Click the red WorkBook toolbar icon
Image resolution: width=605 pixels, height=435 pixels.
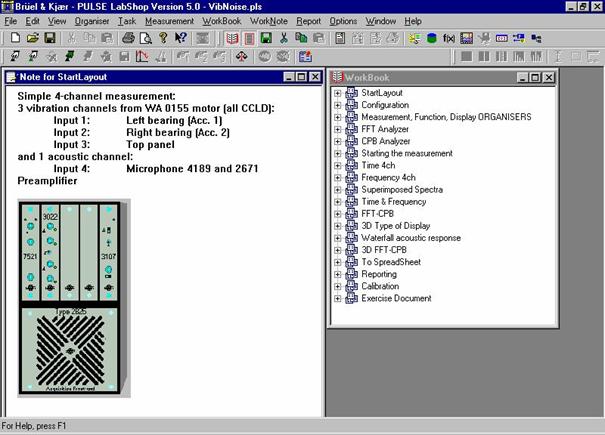coord(231,38)
